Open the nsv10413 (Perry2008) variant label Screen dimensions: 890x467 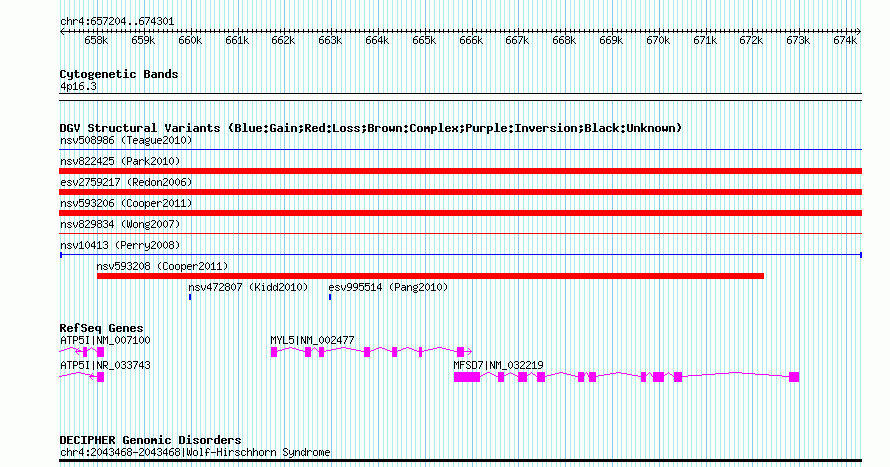point(120,245)
